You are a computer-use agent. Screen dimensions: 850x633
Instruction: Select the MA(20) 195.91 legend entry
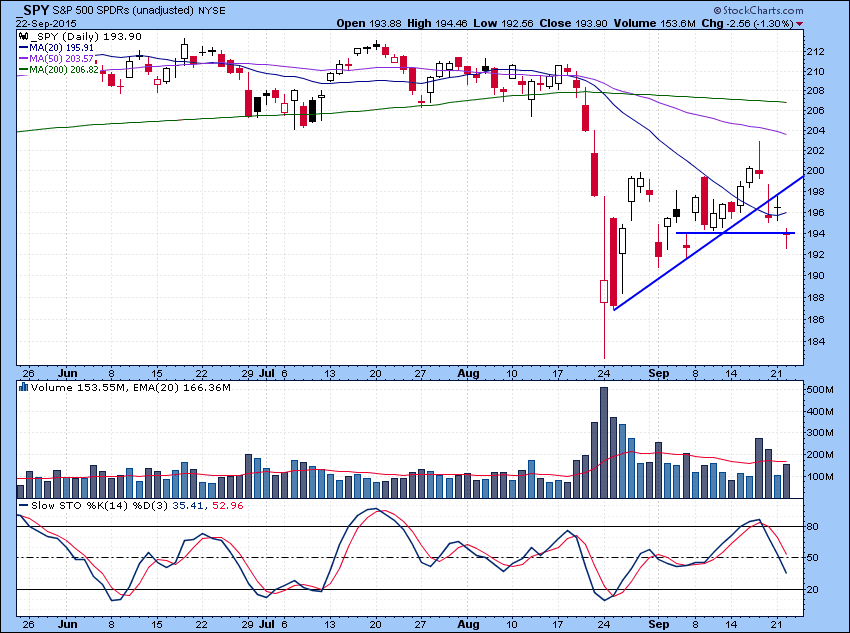tap(57, 48)
